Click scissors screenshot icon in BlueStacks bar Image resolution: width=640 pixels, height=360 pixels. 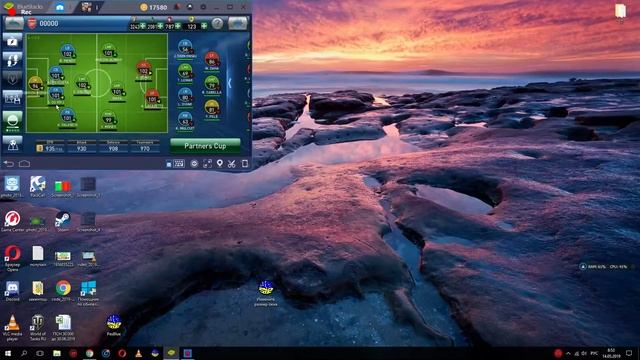pyautogui.click(x=232, y=164)
